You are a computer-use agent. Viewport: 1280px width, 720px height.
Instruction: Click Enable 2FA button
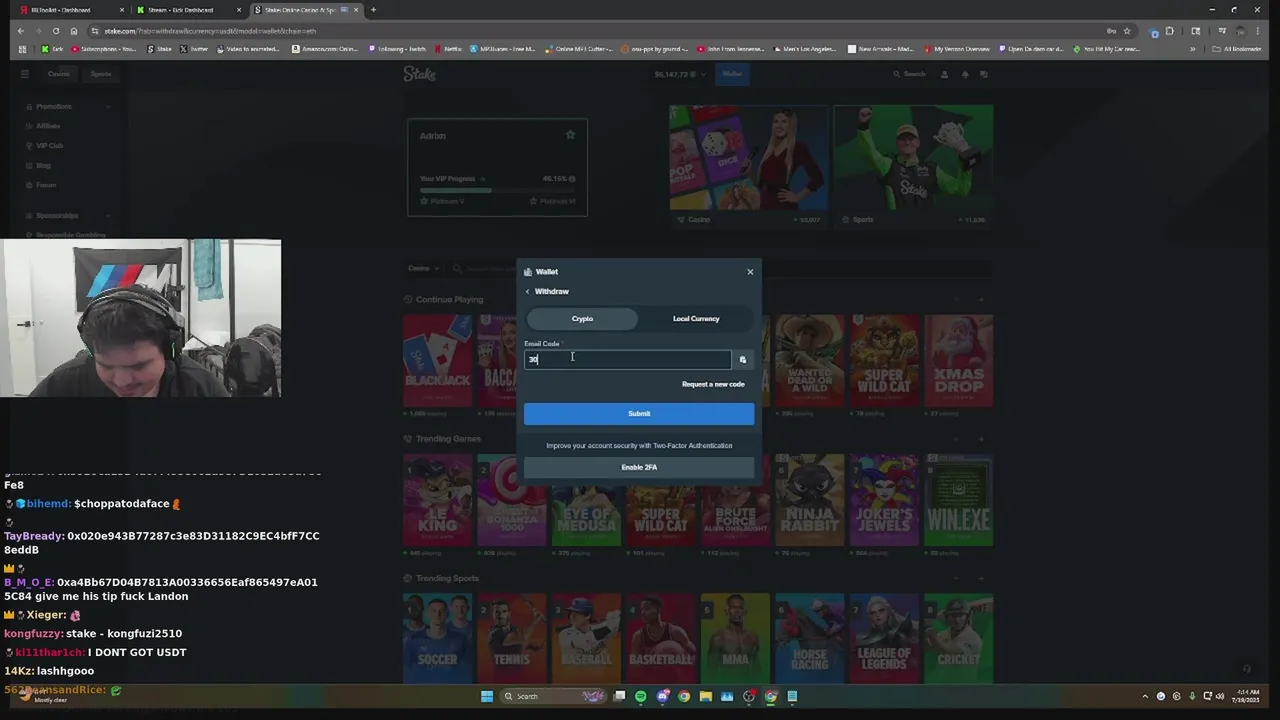coord(639,467)
